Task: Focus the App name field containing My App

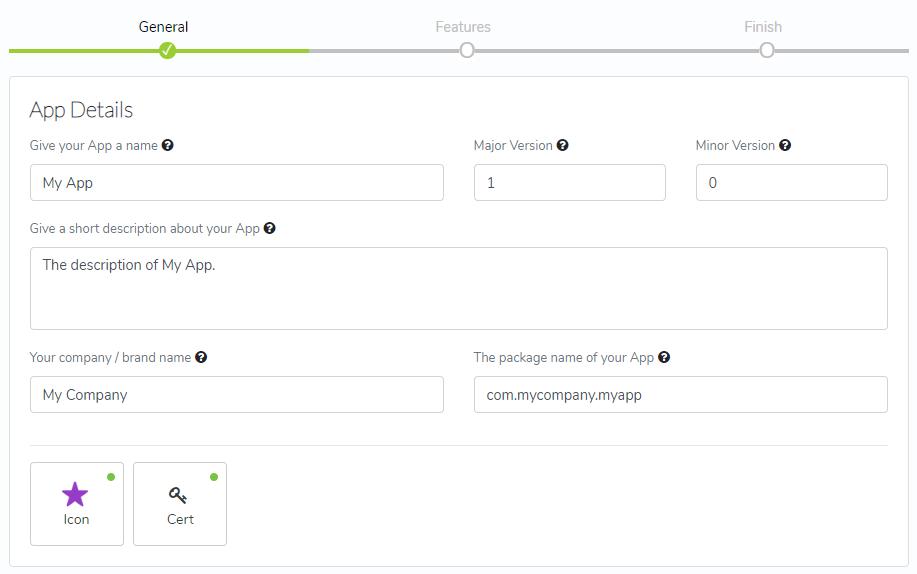Action: 237,183
